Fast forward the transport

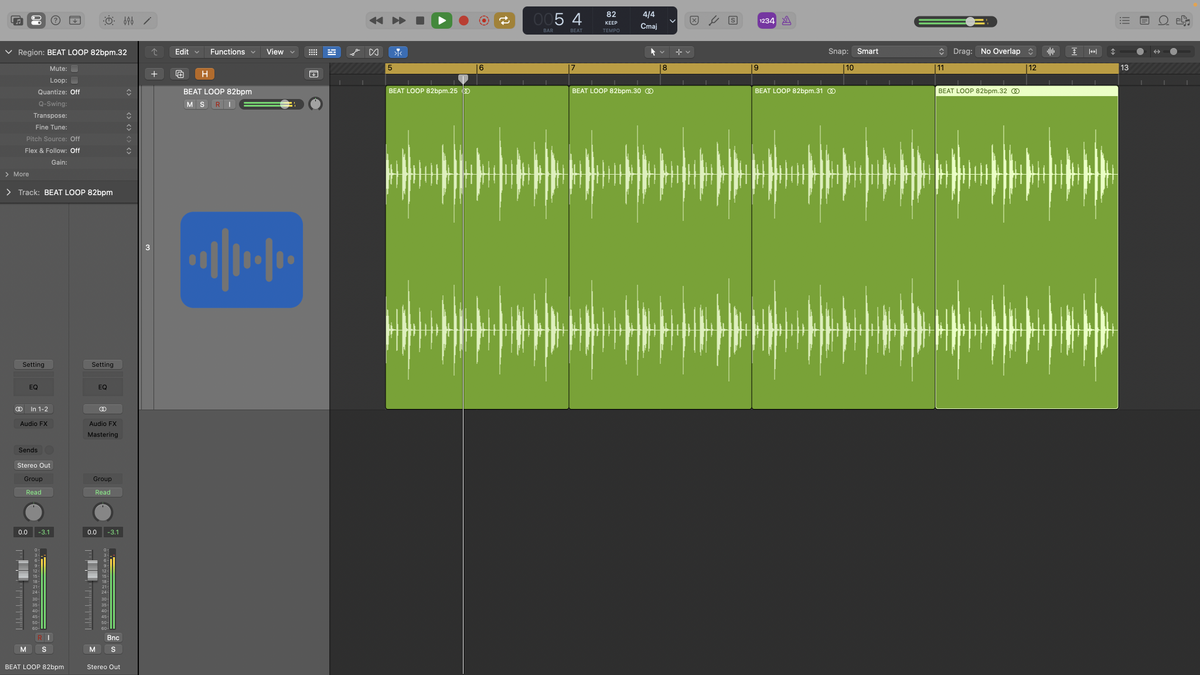click(x=398, y=20)
